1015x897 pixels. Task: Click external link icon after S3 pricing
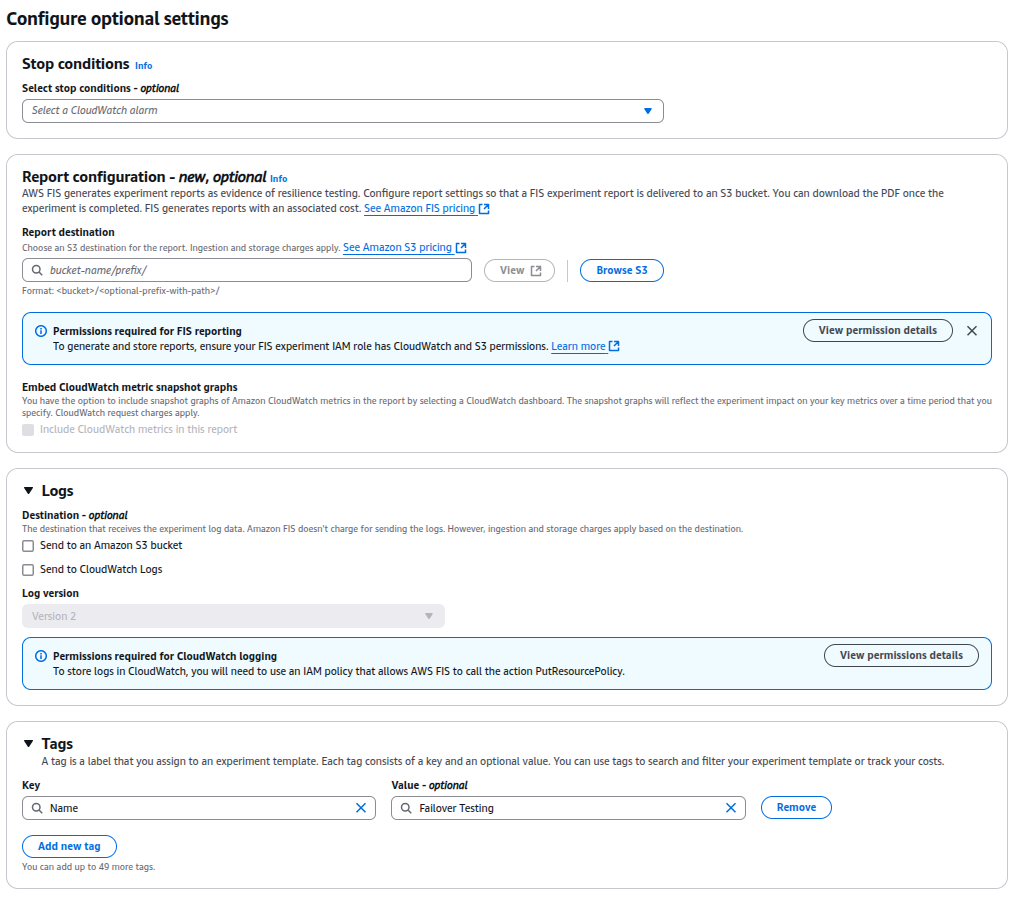point(461,247)
